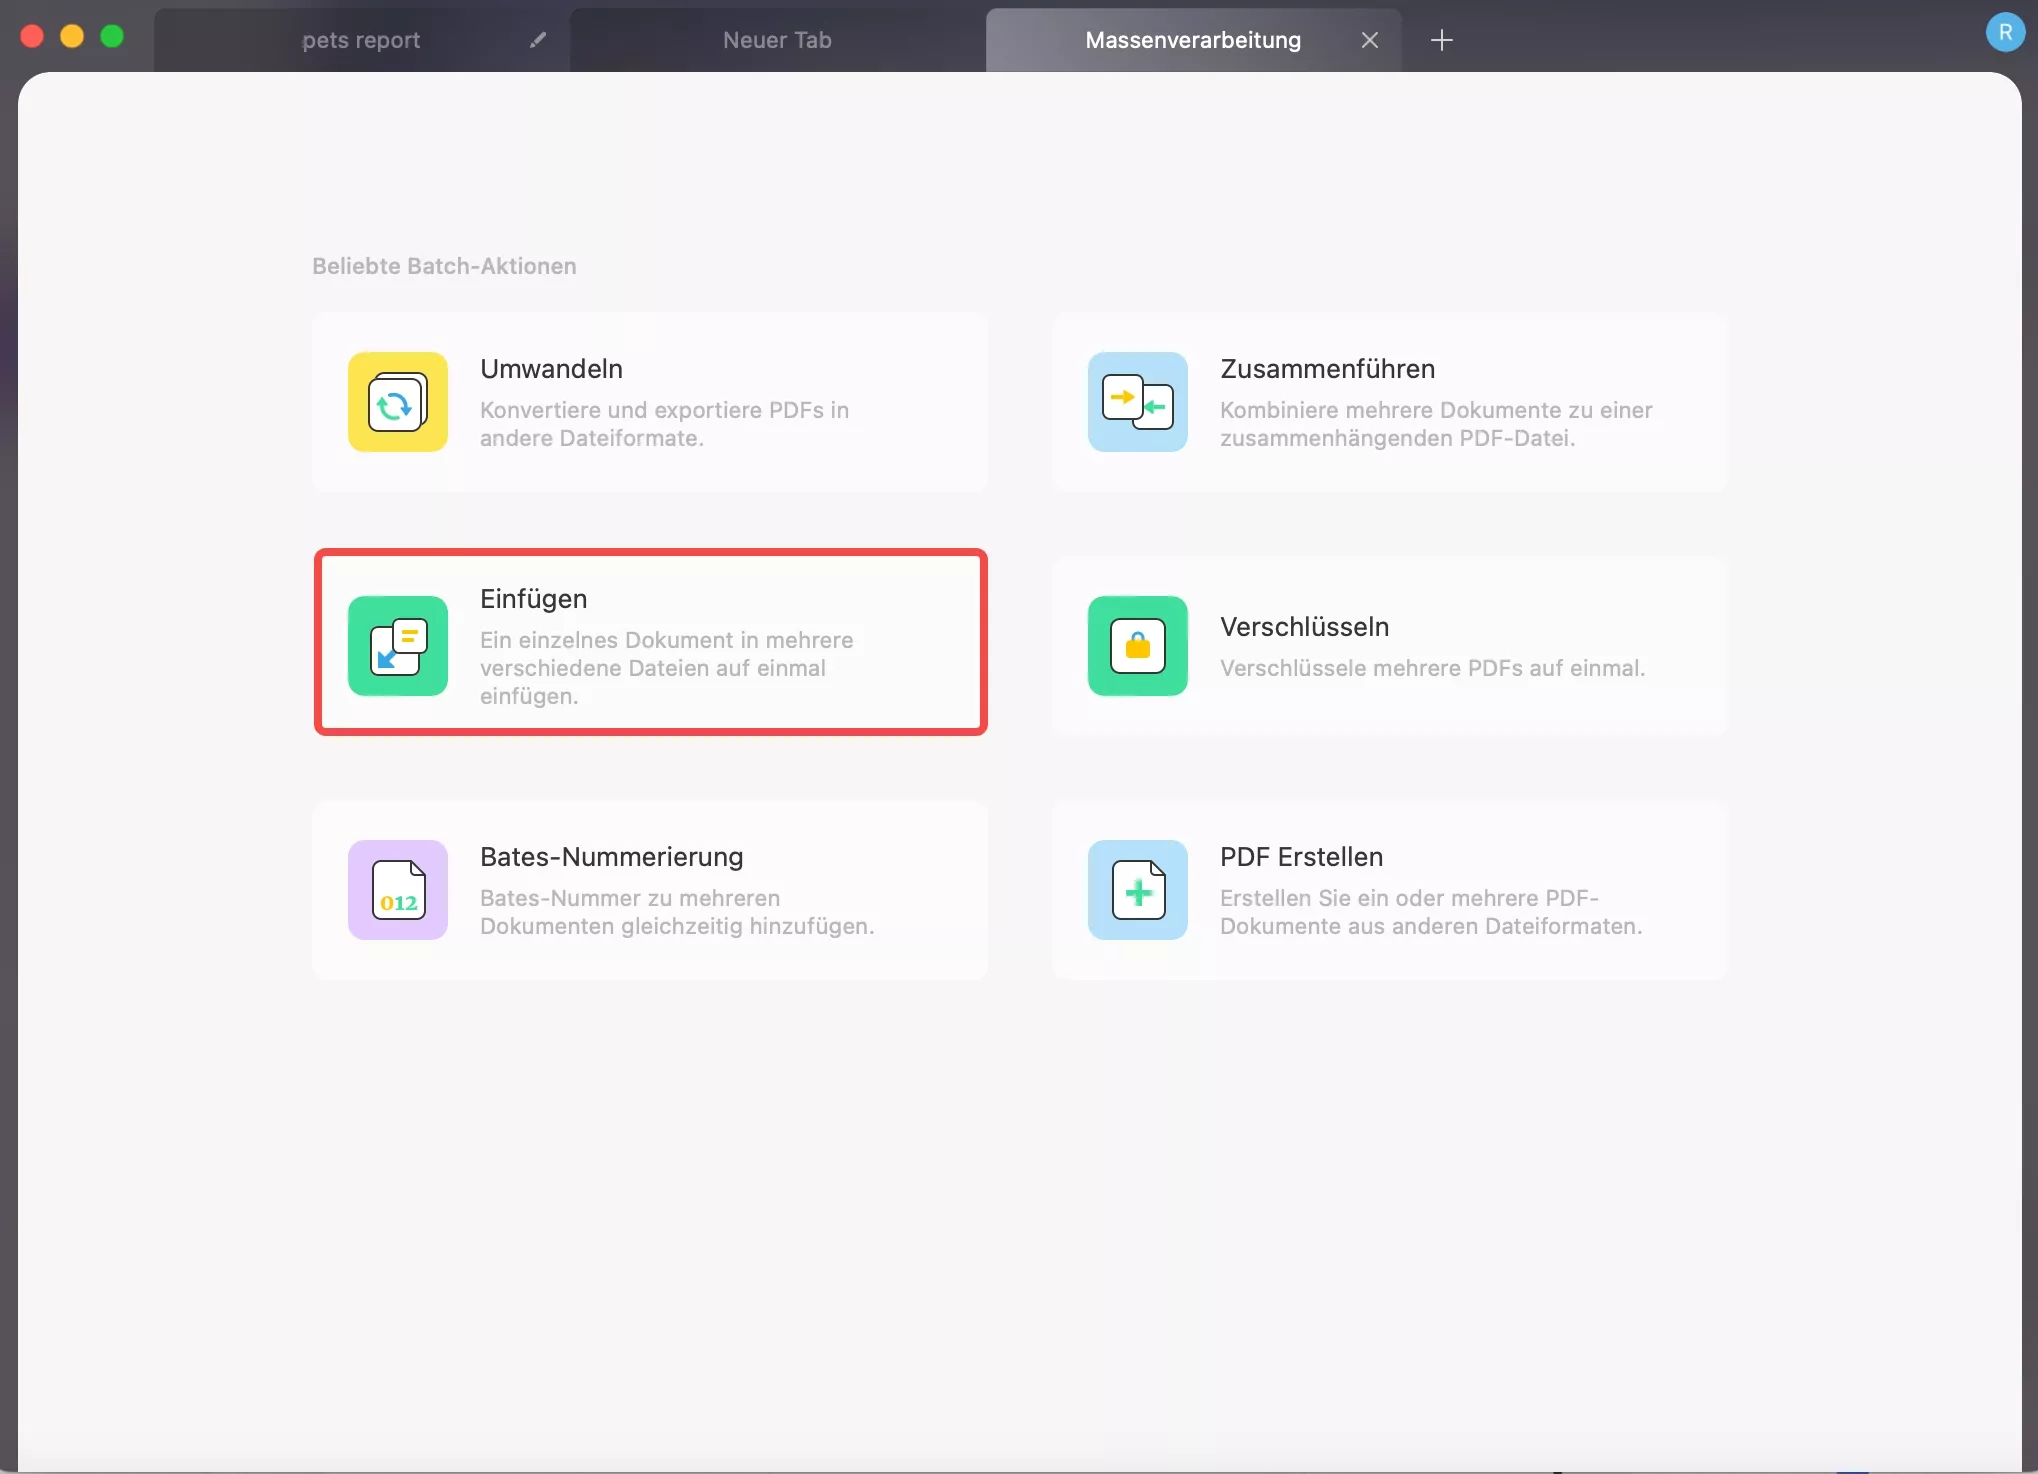This screenshot has width=2038, height=1474.
Task: Click the 'Ein einzelnes Dokument in mehrere' description
Action: [x=666, y=668]
